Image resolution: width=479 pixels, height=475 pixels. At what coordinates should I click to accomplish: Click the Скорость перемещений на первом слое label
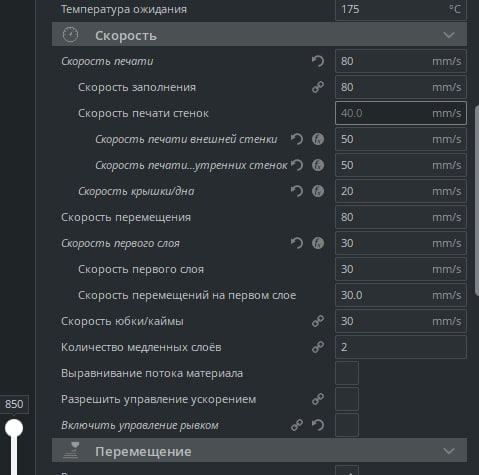click(x=187, y=296)
